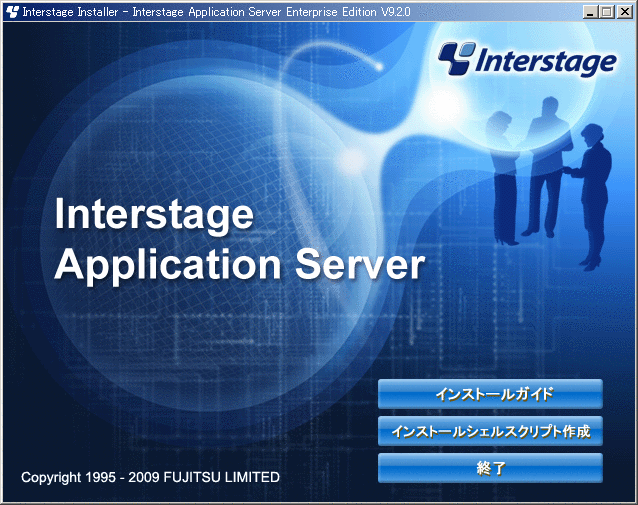Click the window title text Interstage Installer
638x505 pixels.
pyautogui.click(x=70, y=12)
